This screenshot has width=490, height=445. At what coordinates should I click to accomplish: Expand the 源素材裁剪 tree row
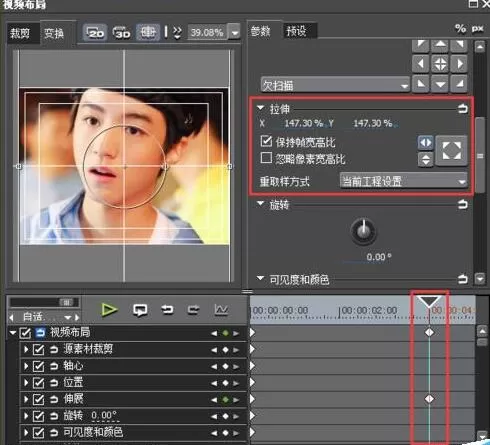(x=26, y=349)
